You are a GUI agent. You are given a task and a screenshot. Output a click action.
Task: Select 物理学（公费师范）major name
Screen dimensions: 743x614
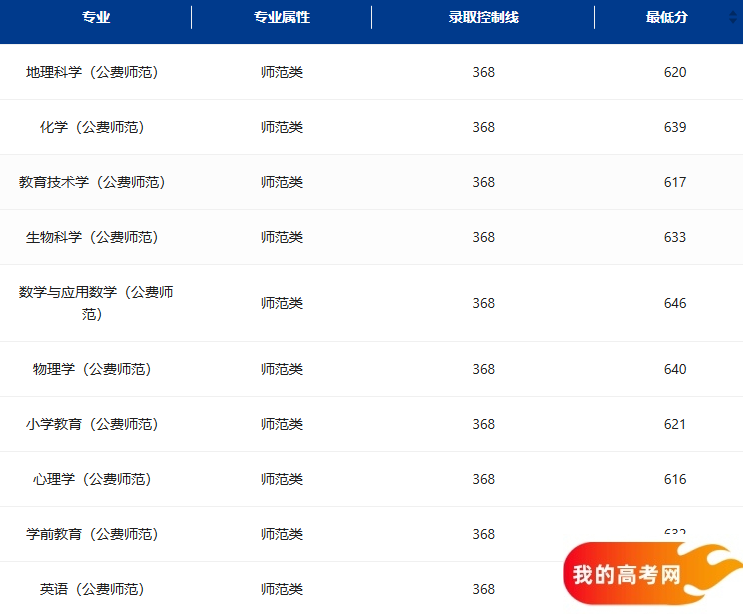pyautogui.click(x=92, y=369)
